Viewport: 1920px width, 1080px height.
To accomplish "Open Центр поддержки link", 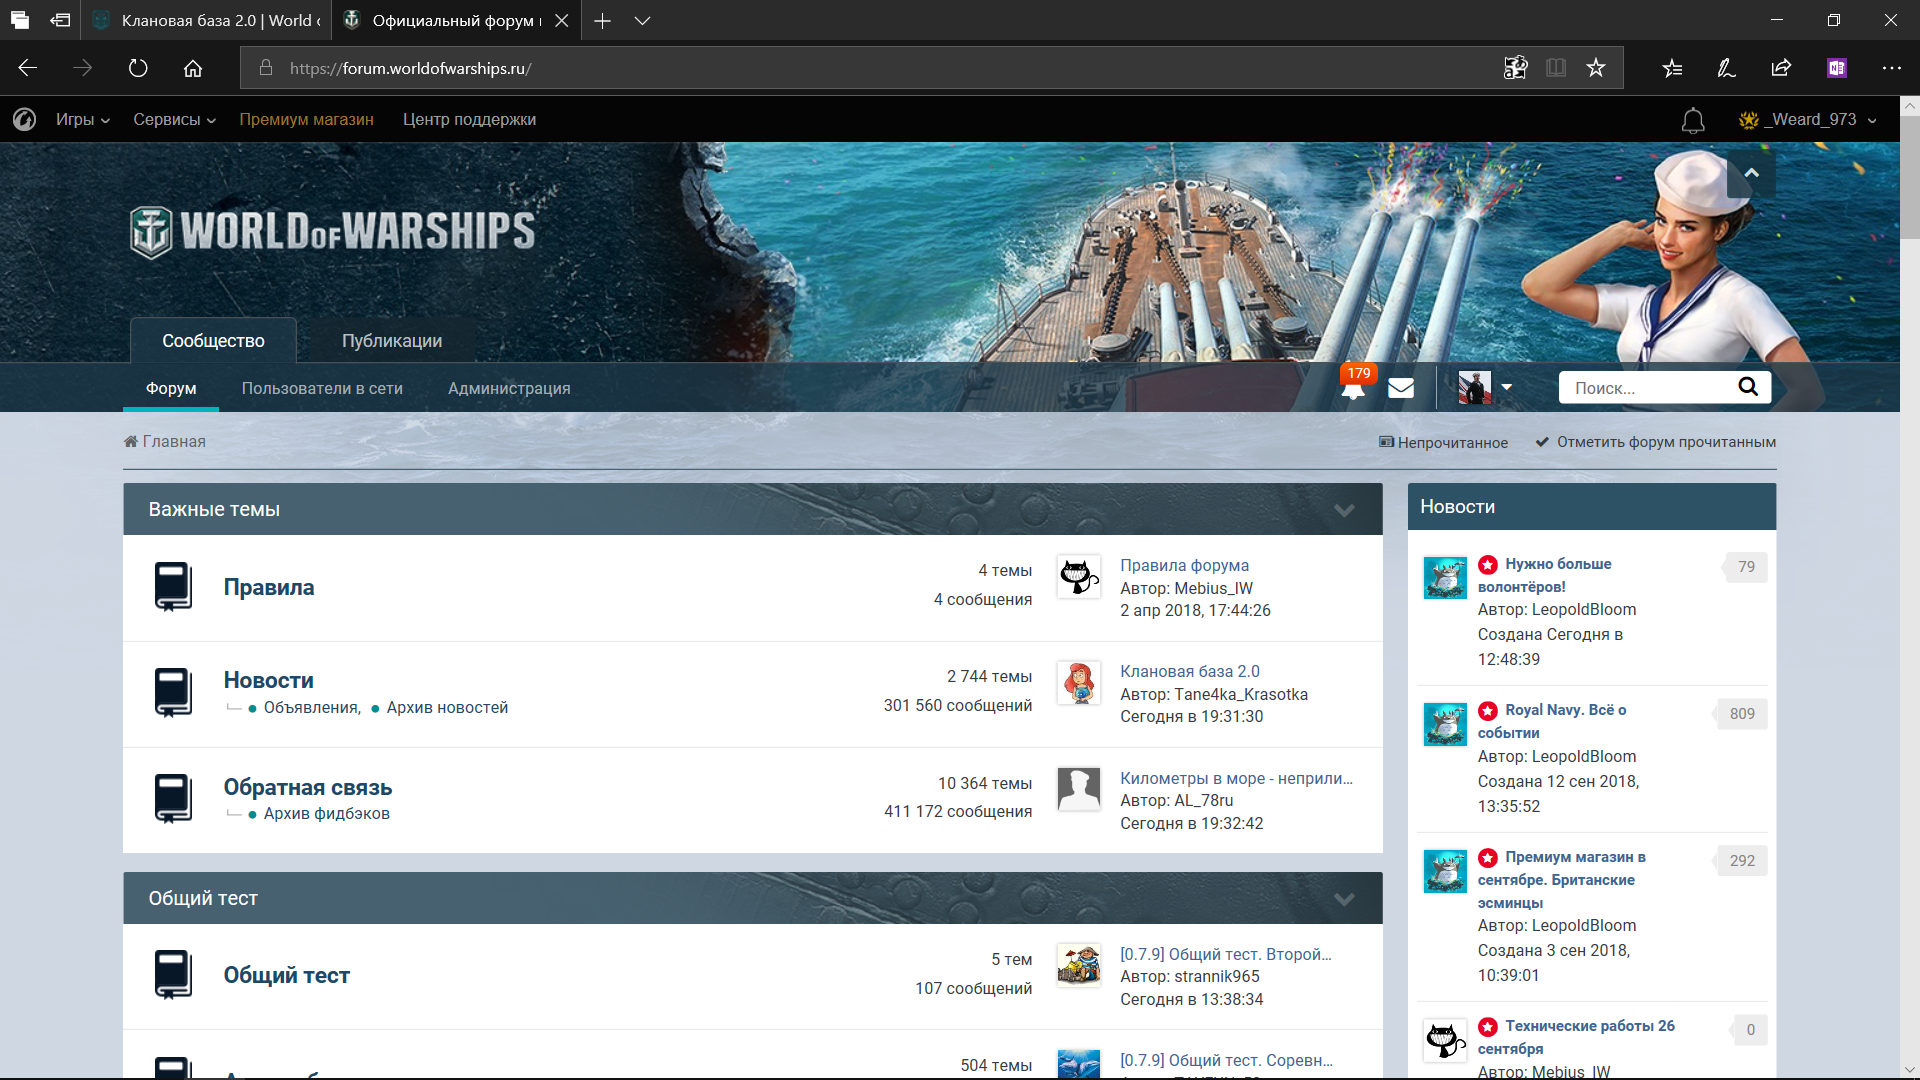I will [x=469, y=119].
